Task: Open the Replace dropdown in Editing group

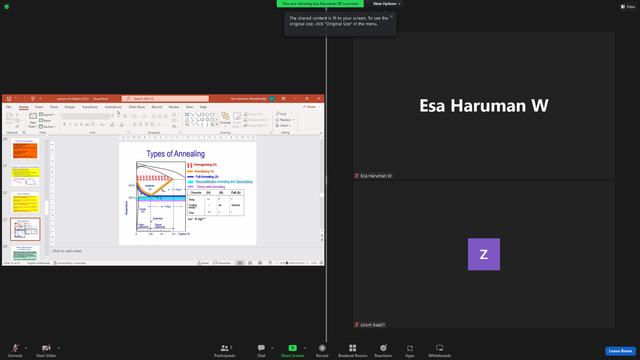Action: click(x=285, y=120)
